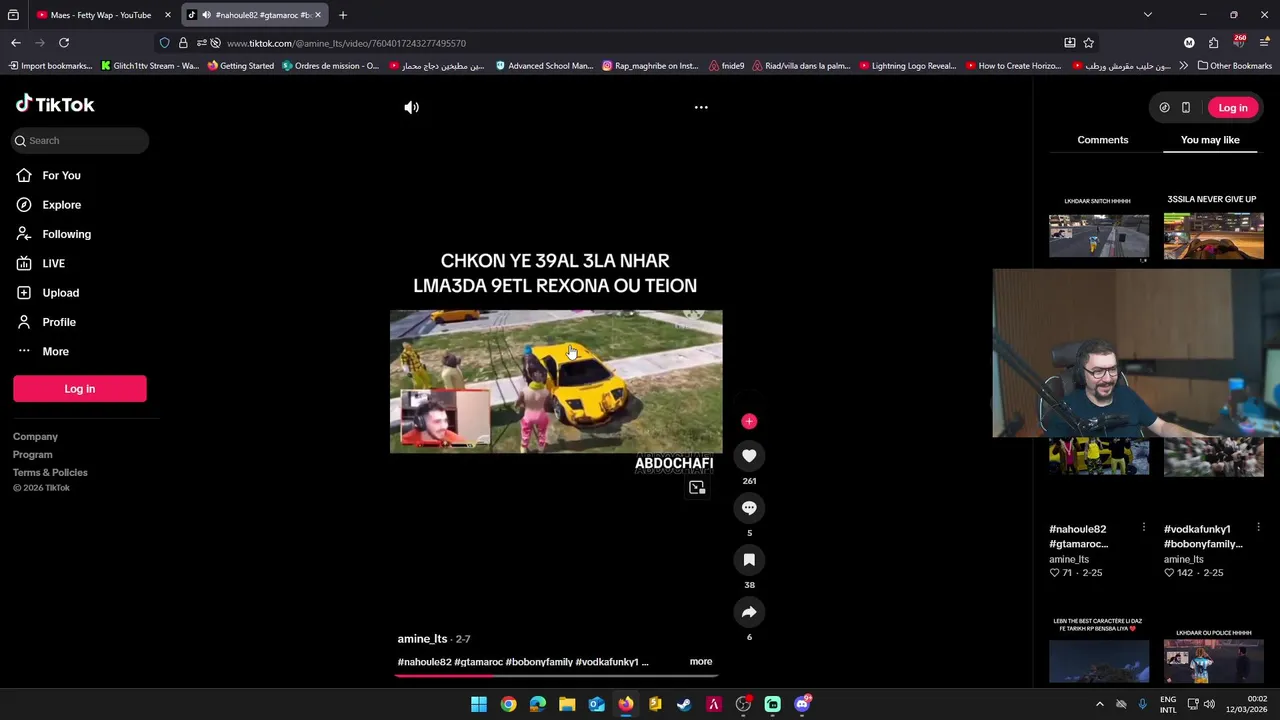Show hidden system tray icons

(1100, 704)
